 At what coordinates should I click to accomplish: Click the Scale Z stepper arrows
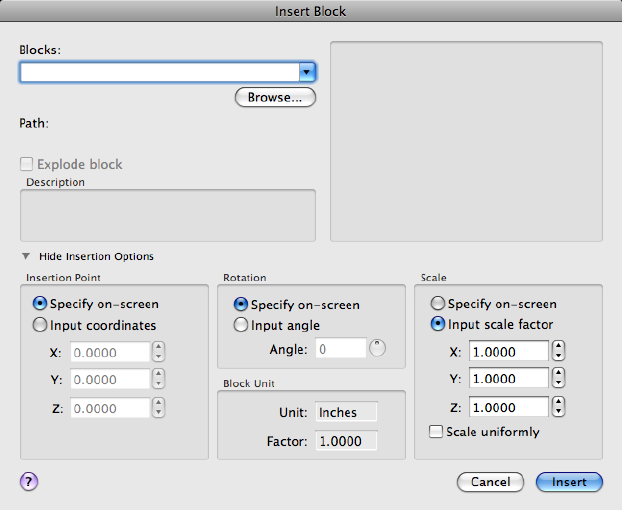[x=559, y=407]
